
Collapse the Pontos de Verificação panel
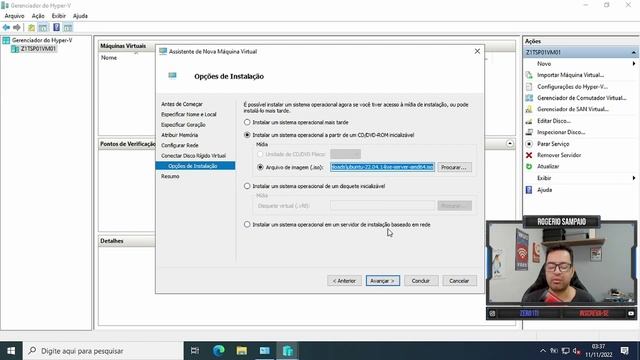(510, 144)
